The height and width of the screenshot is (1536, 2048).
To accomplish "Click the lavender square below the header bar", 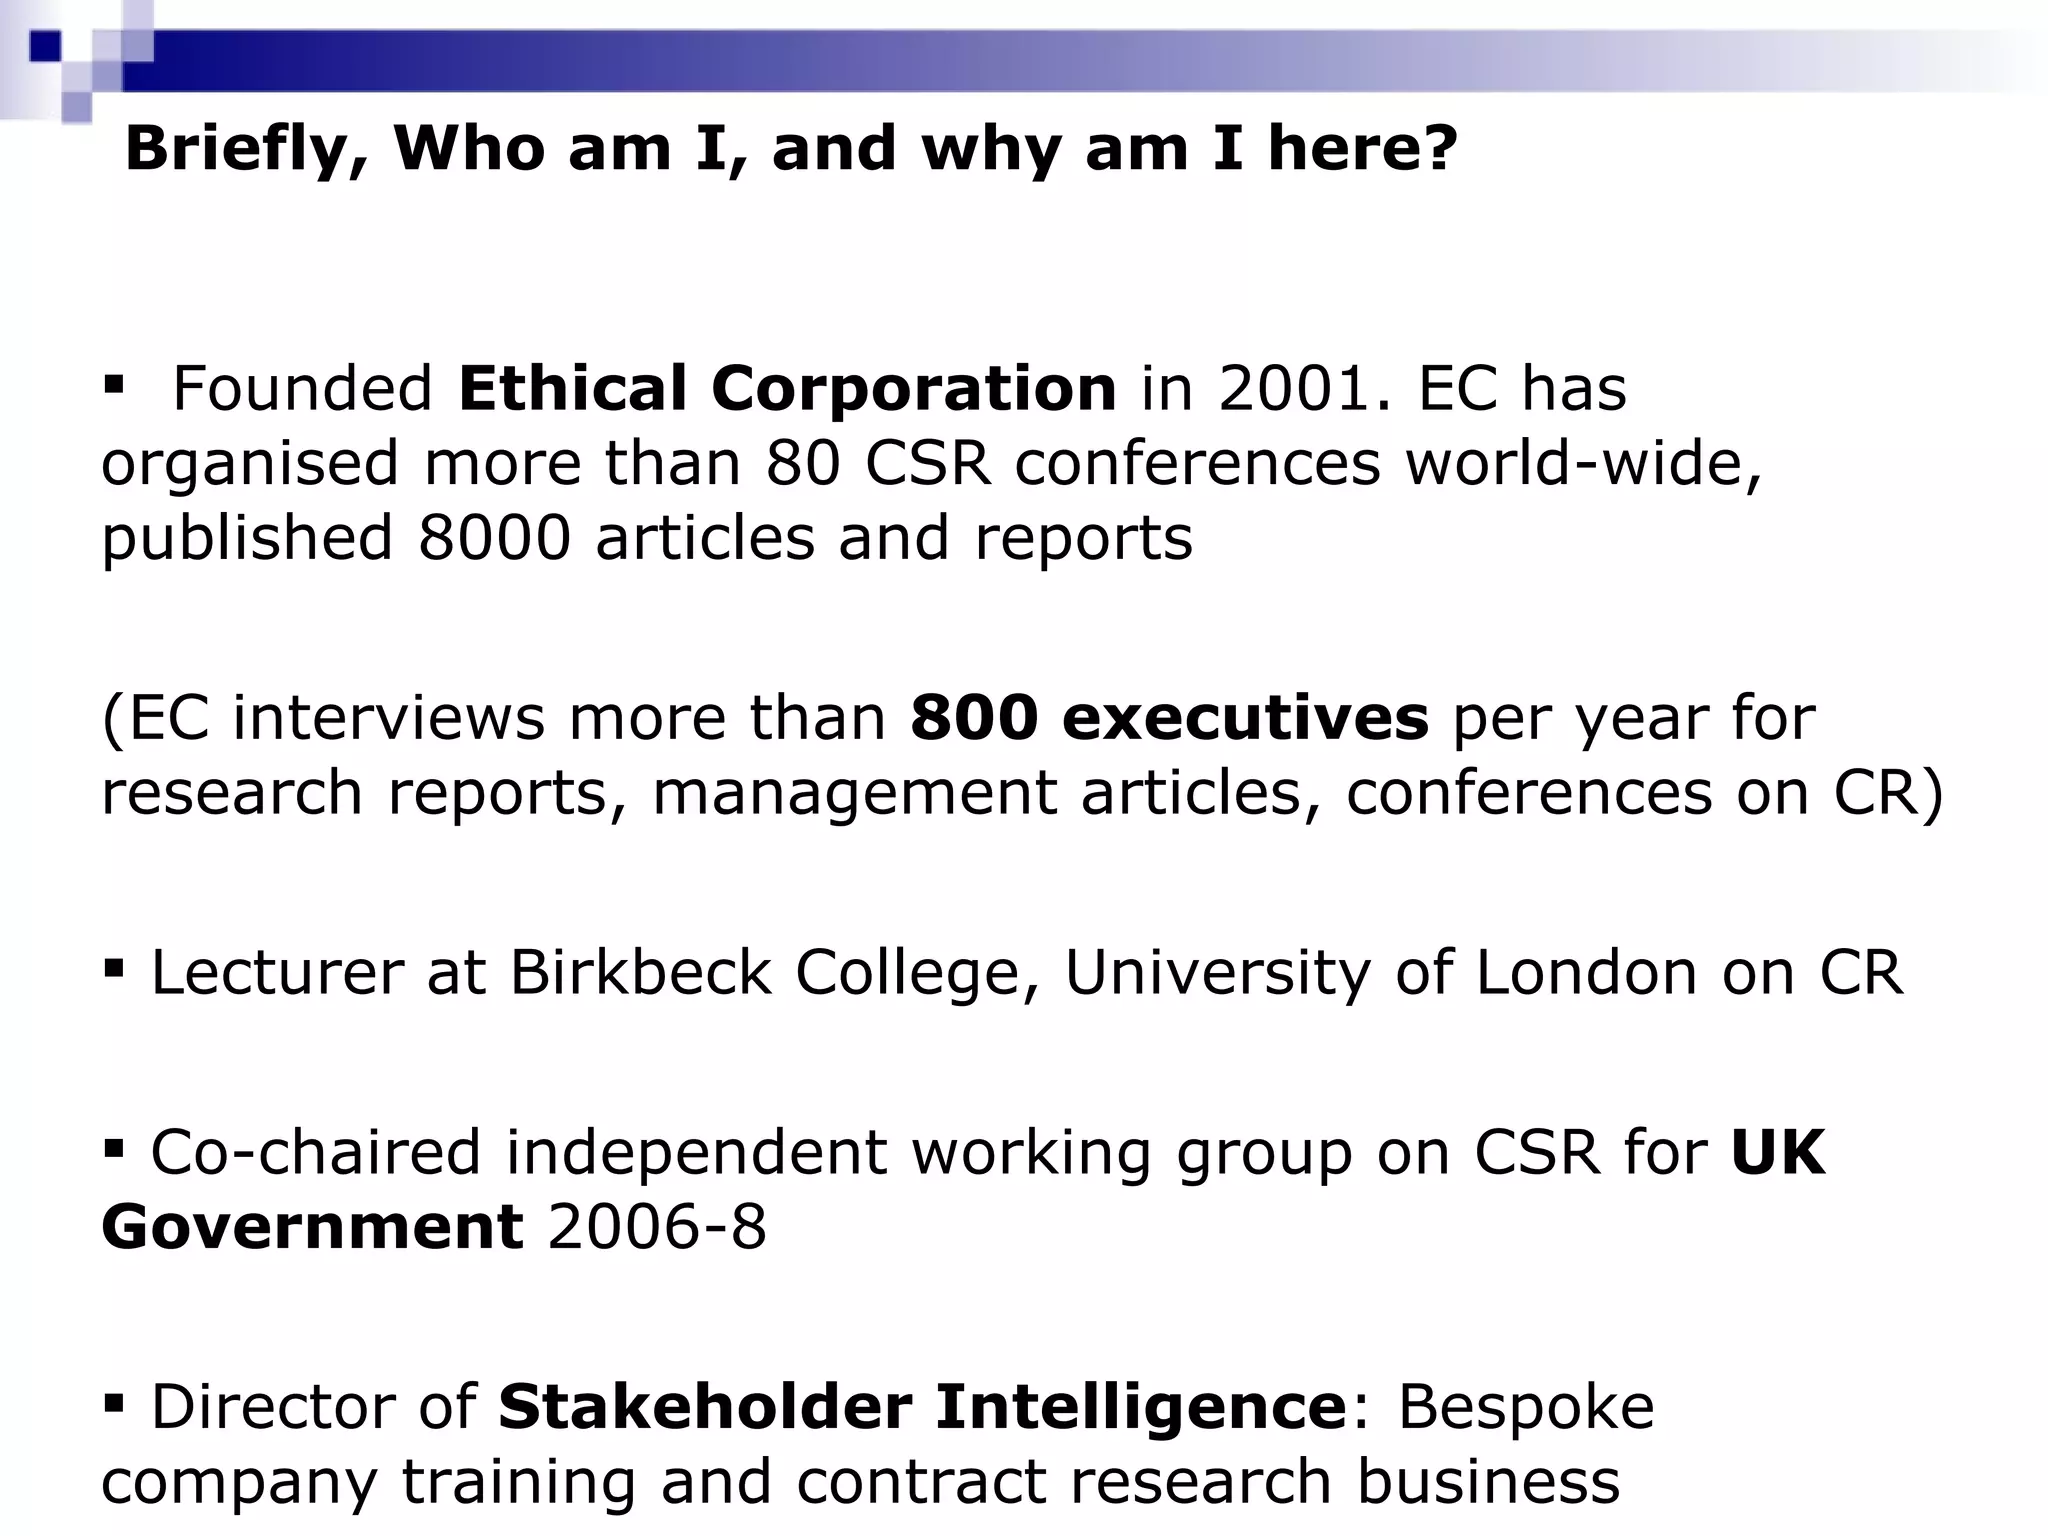I will [x=76, y=107].
